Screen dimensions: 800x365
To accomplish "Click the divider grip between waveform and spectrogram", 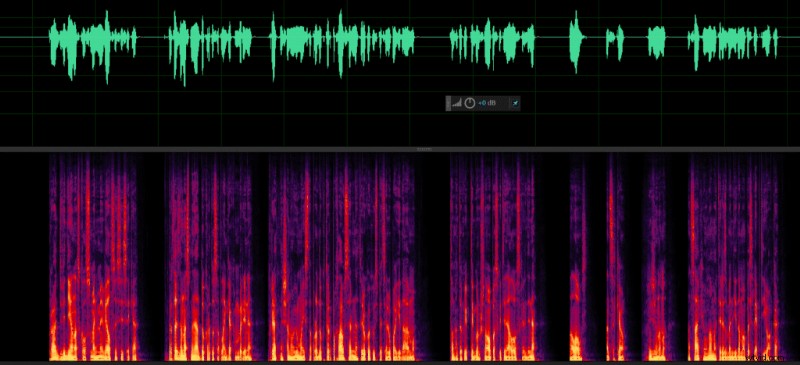I will click(424, 149).
